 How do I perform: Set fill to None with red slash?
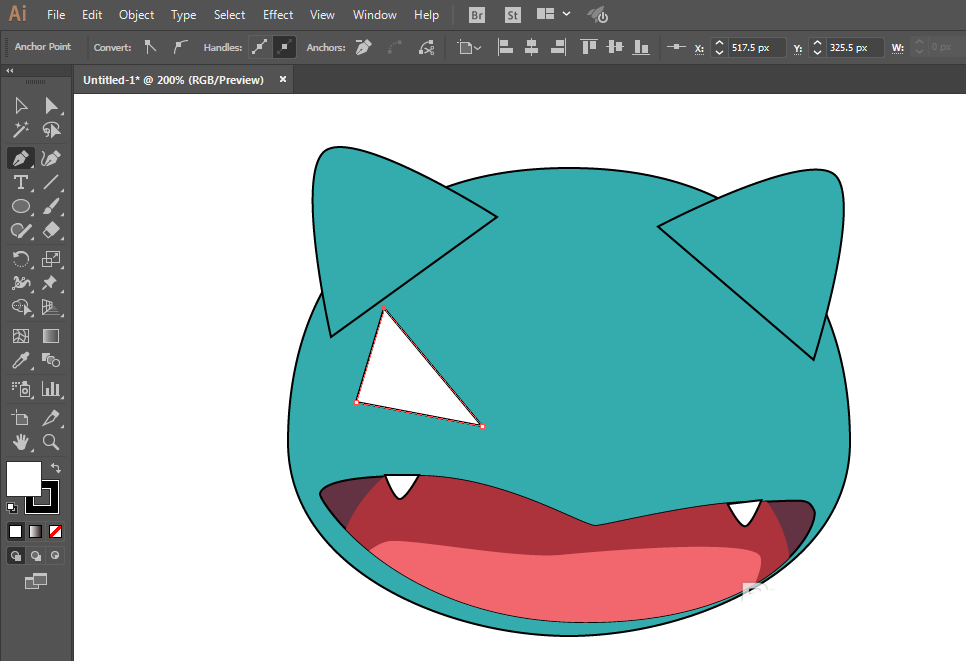coord(55,531)
